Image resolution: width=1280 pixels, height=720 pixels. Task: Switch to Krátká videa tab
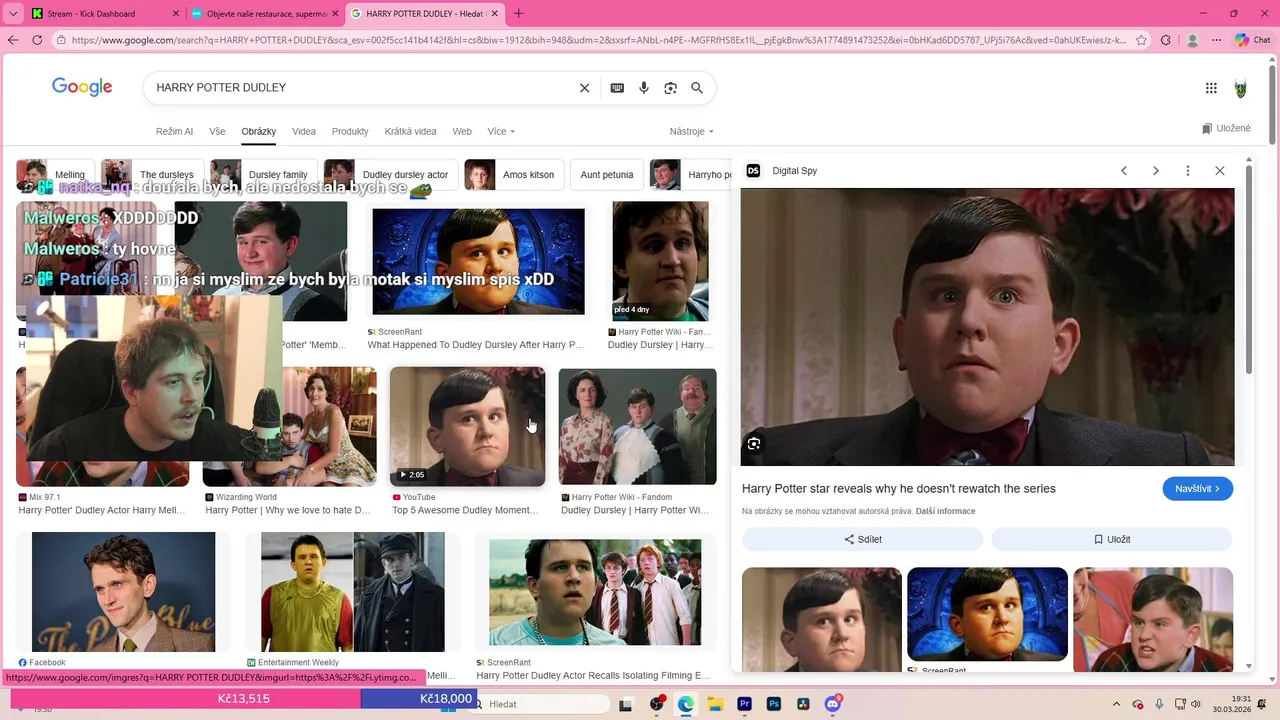[x=410, y=132]
